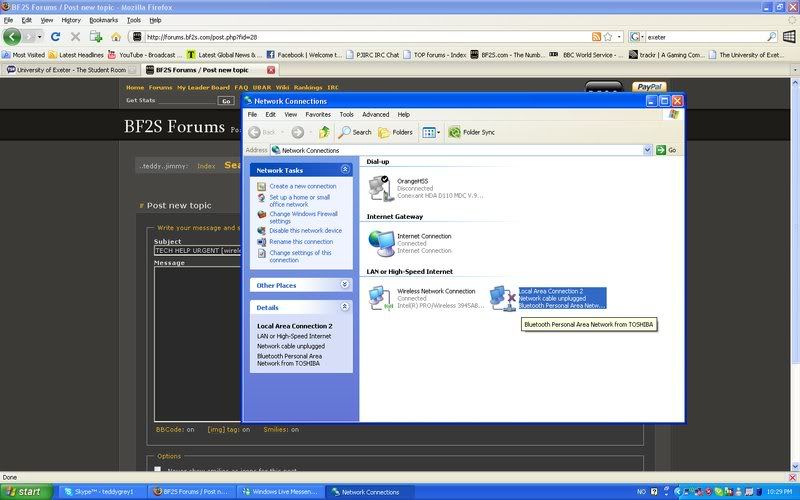Image resolution: width=800 pixels, height=500 pixels.
Task: Toggle the Folders pane button
Action: tap(395, 132)
